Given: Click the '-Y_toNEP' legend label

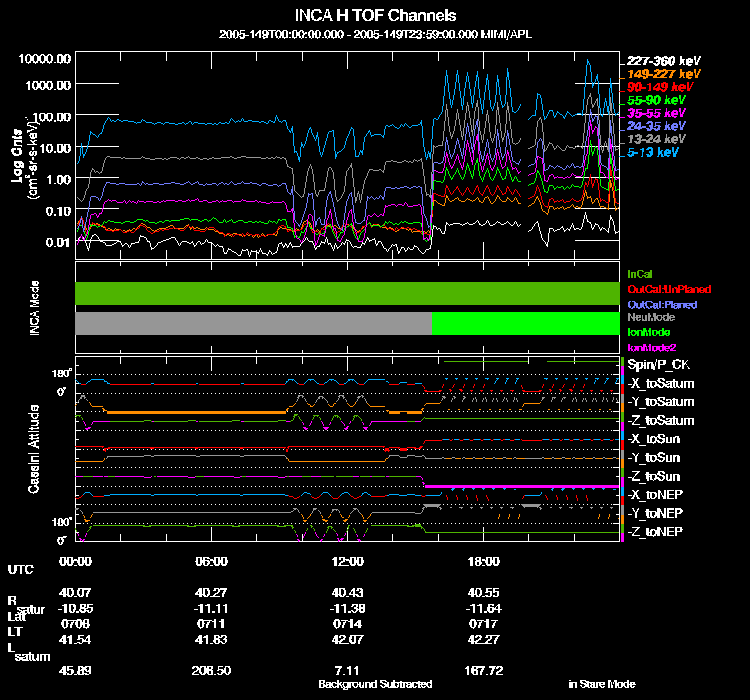Looking at the screenshot, I should (655, 513).
